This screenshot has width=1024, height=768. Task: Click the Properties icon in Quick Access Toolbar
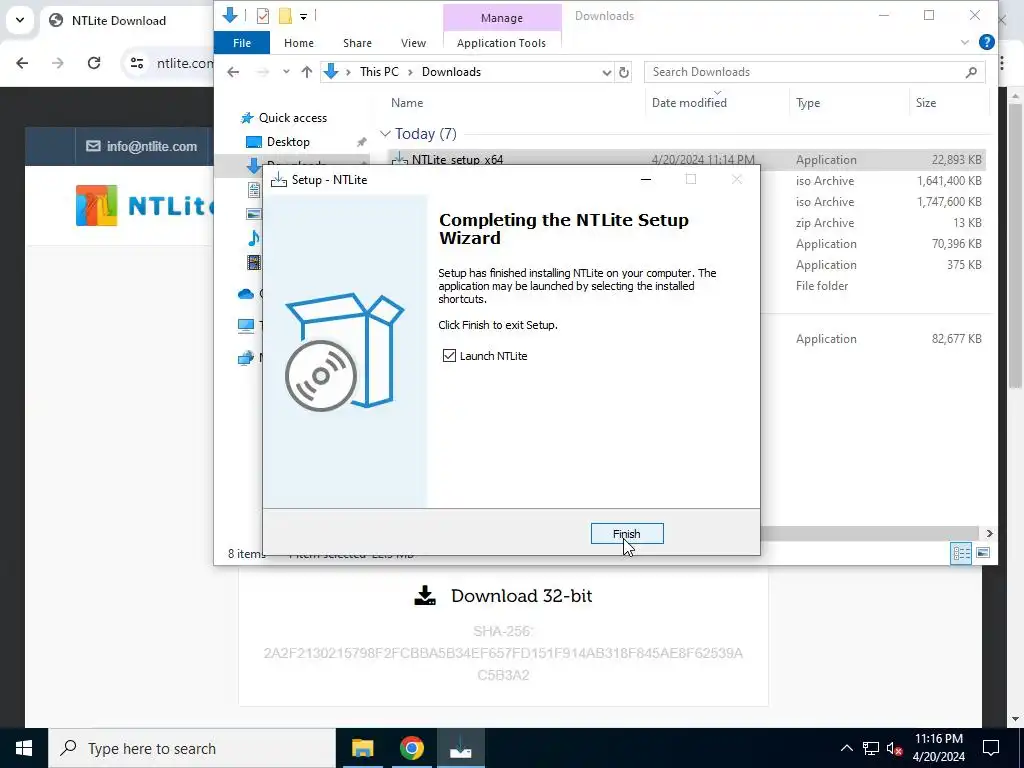click(x=263, y=16)
